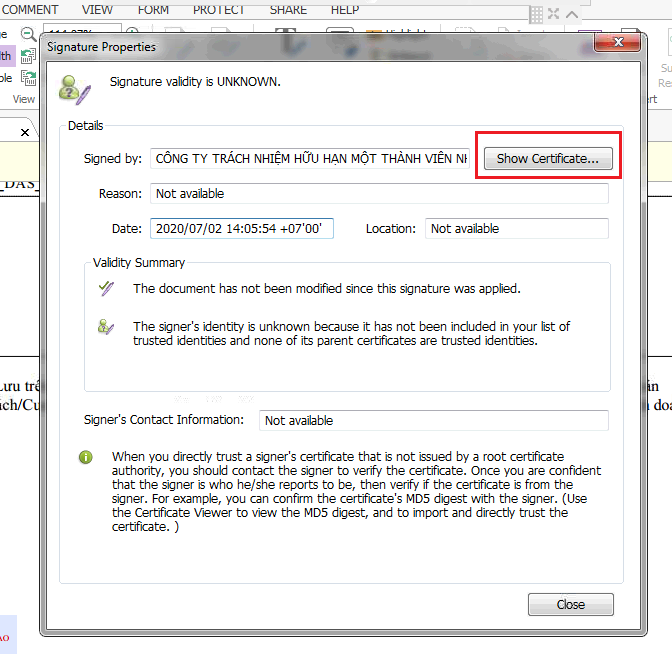Click the red X of Signature Properties
This screenshot has width=672, height=654.
(618, 42)
